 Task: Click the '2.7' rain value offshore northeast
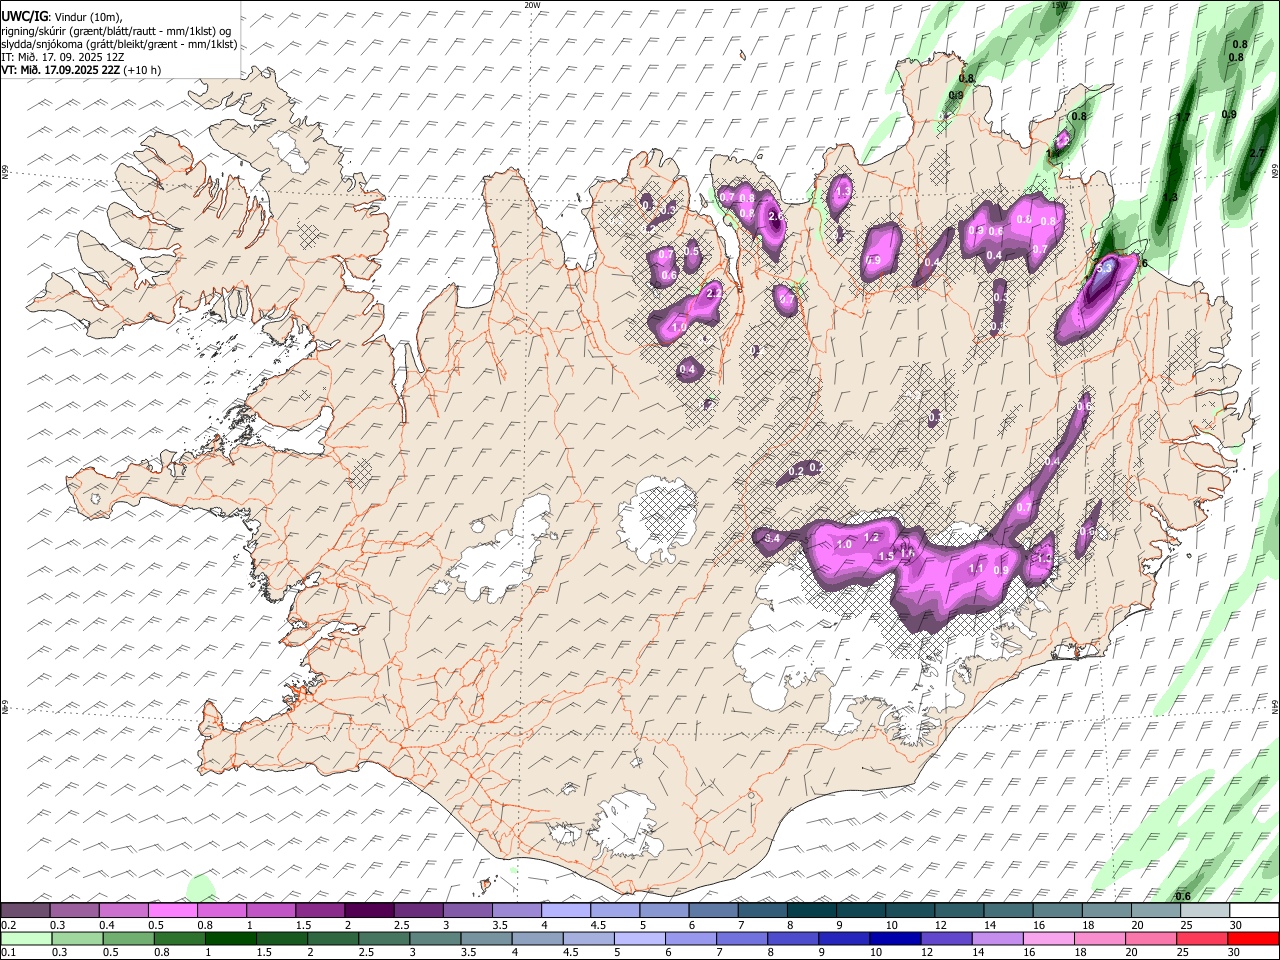pos(1258,153)
